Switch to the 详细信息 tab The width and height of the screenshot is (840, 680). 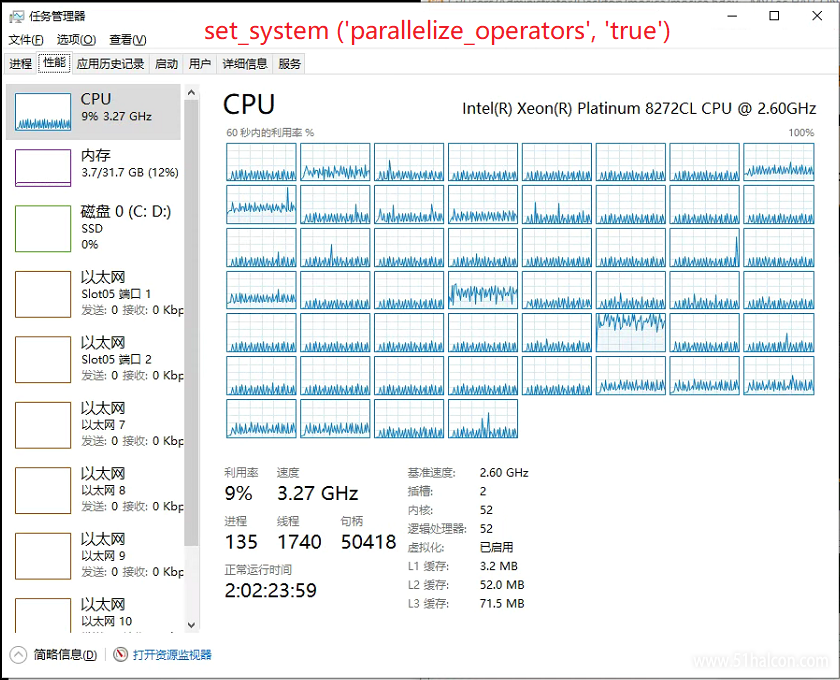pos(245,64)
